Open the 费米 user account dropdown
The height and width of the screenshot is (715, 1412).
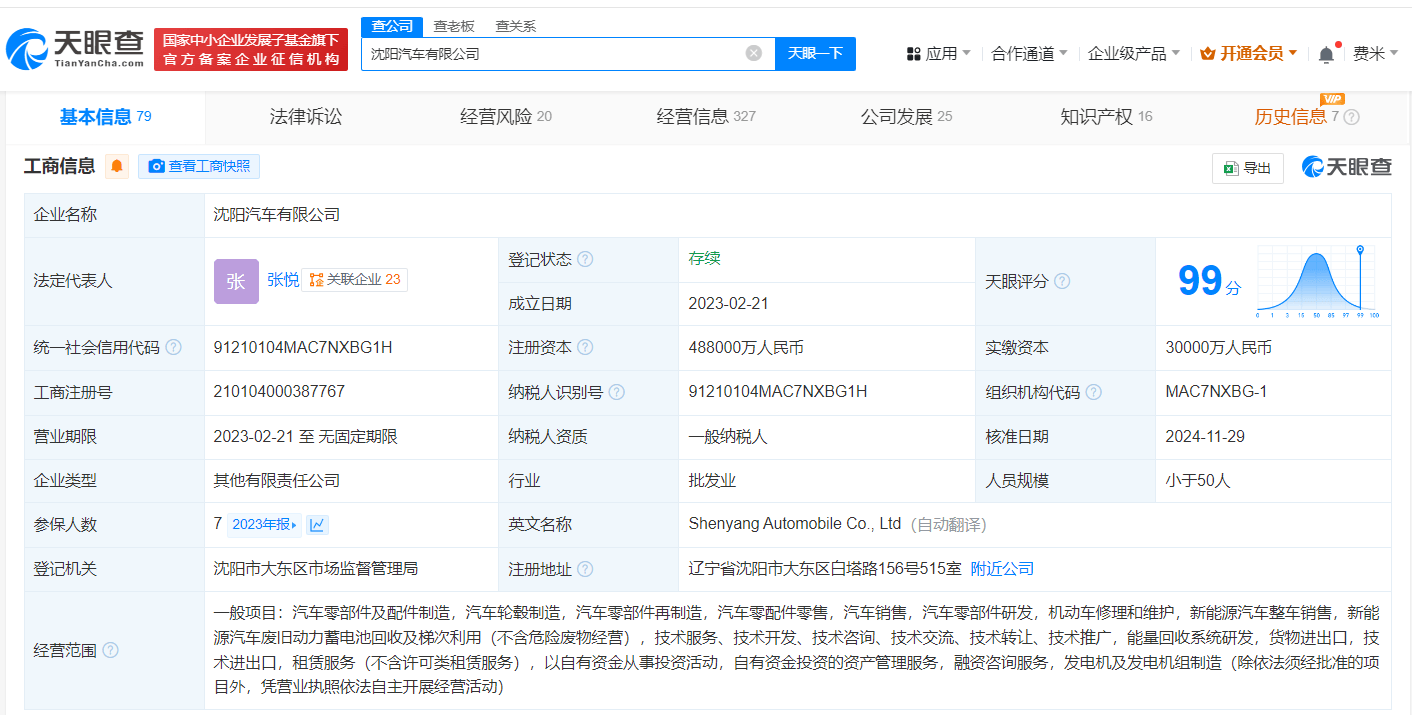pos(1375,54)
